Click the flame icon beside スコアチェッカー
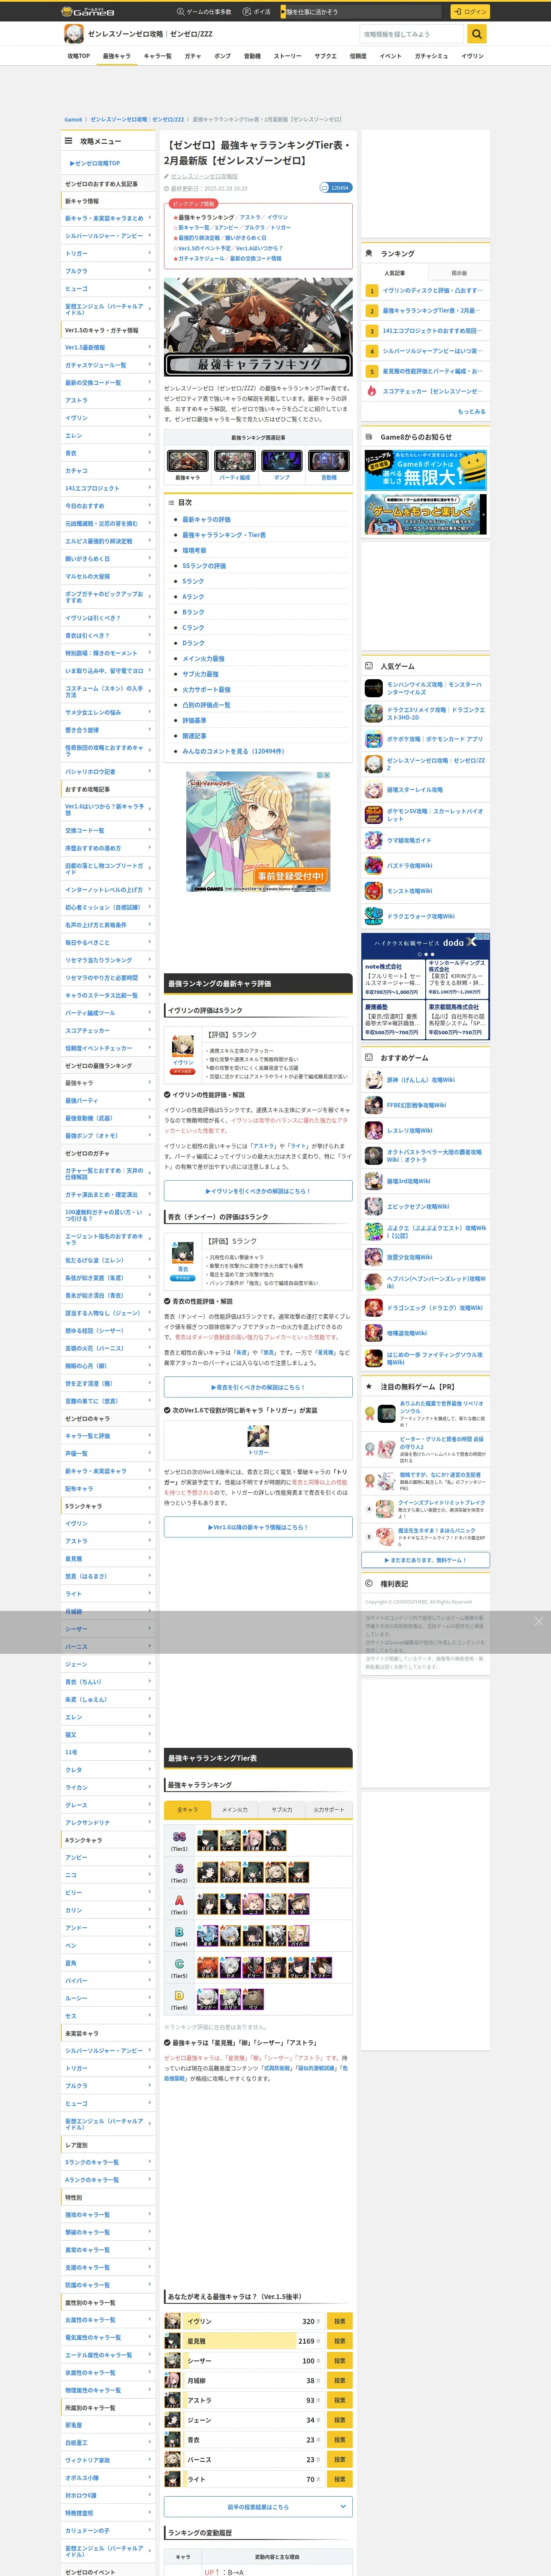This screenshot has width=551, height=2576. (x=372, y=391)
